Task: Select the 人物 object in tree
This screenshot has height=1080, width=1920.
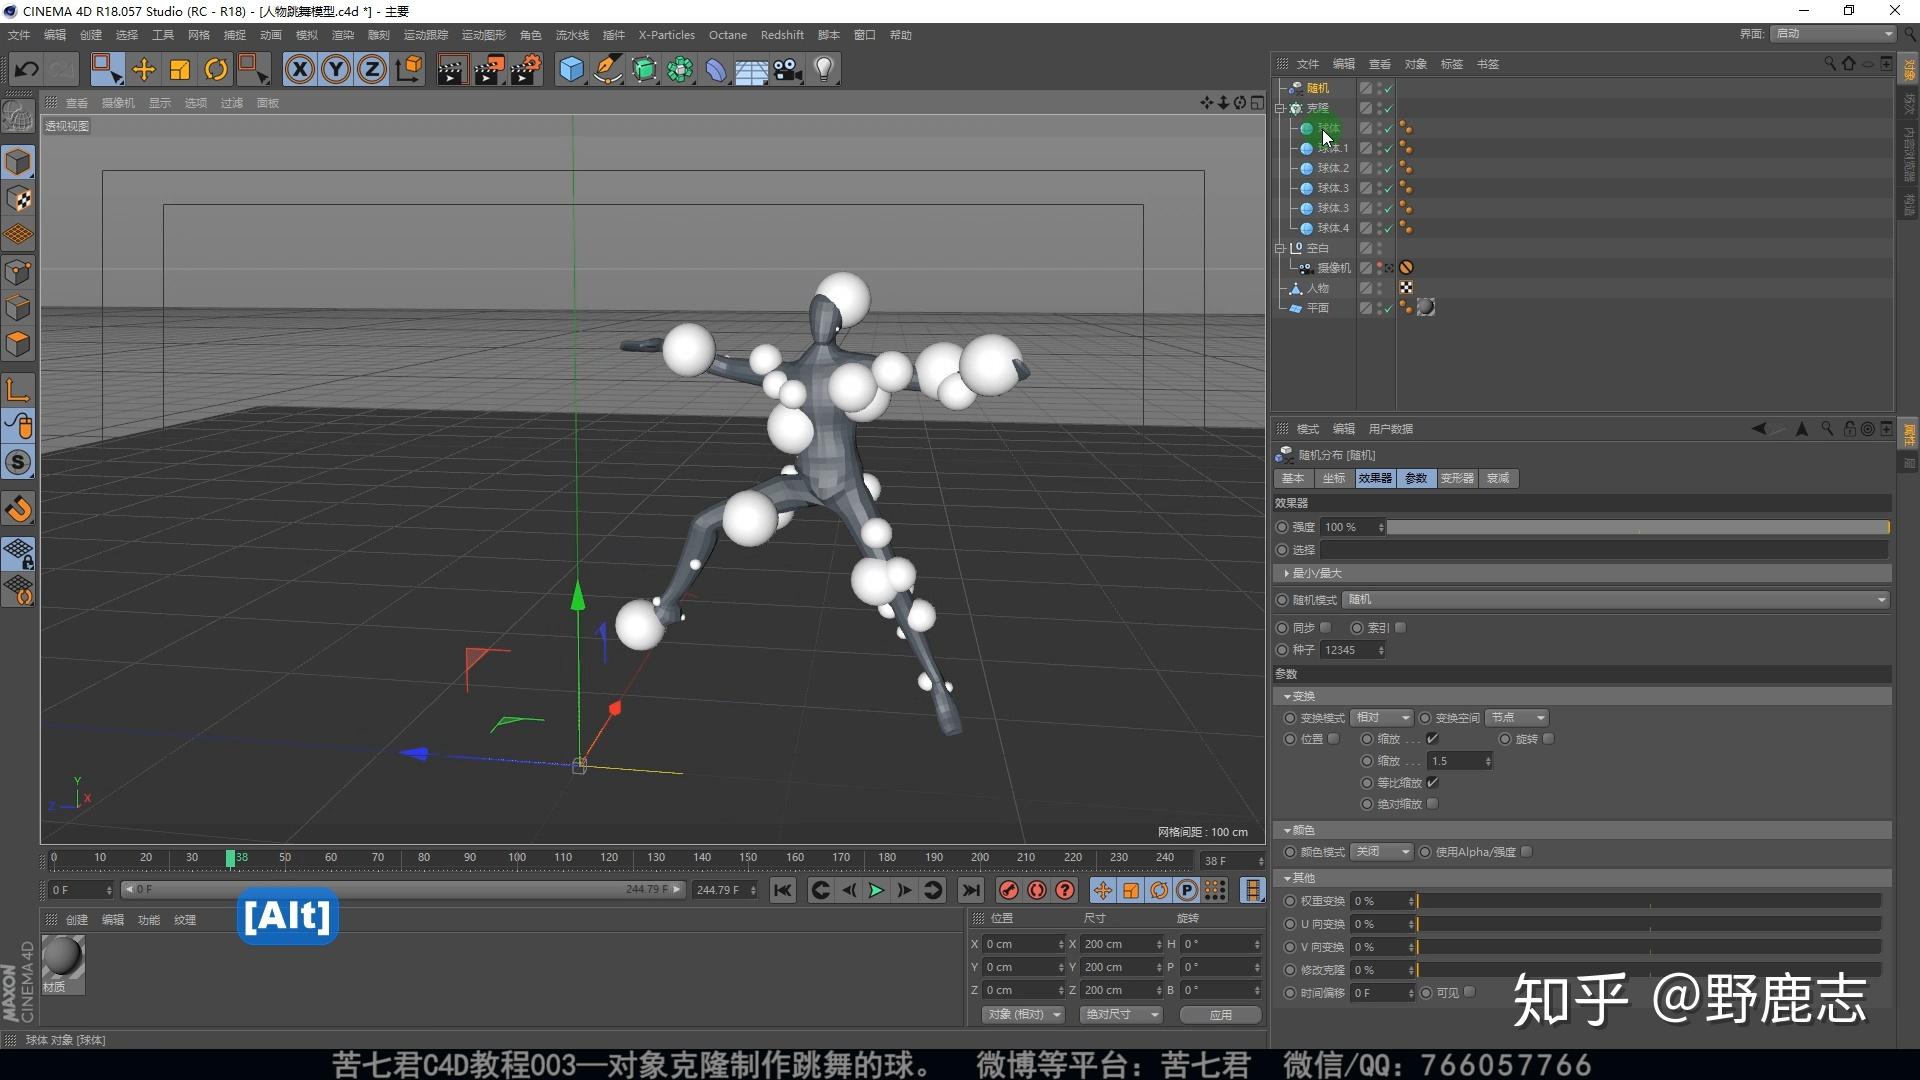Action: [x=1317, y=288]
